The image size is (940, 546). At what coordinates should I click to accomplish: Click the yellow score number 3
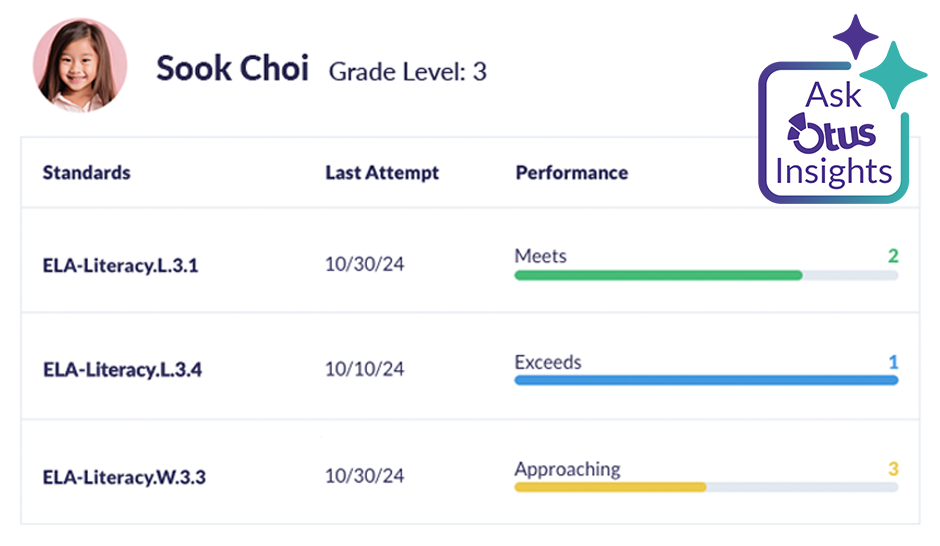point(893,468)
